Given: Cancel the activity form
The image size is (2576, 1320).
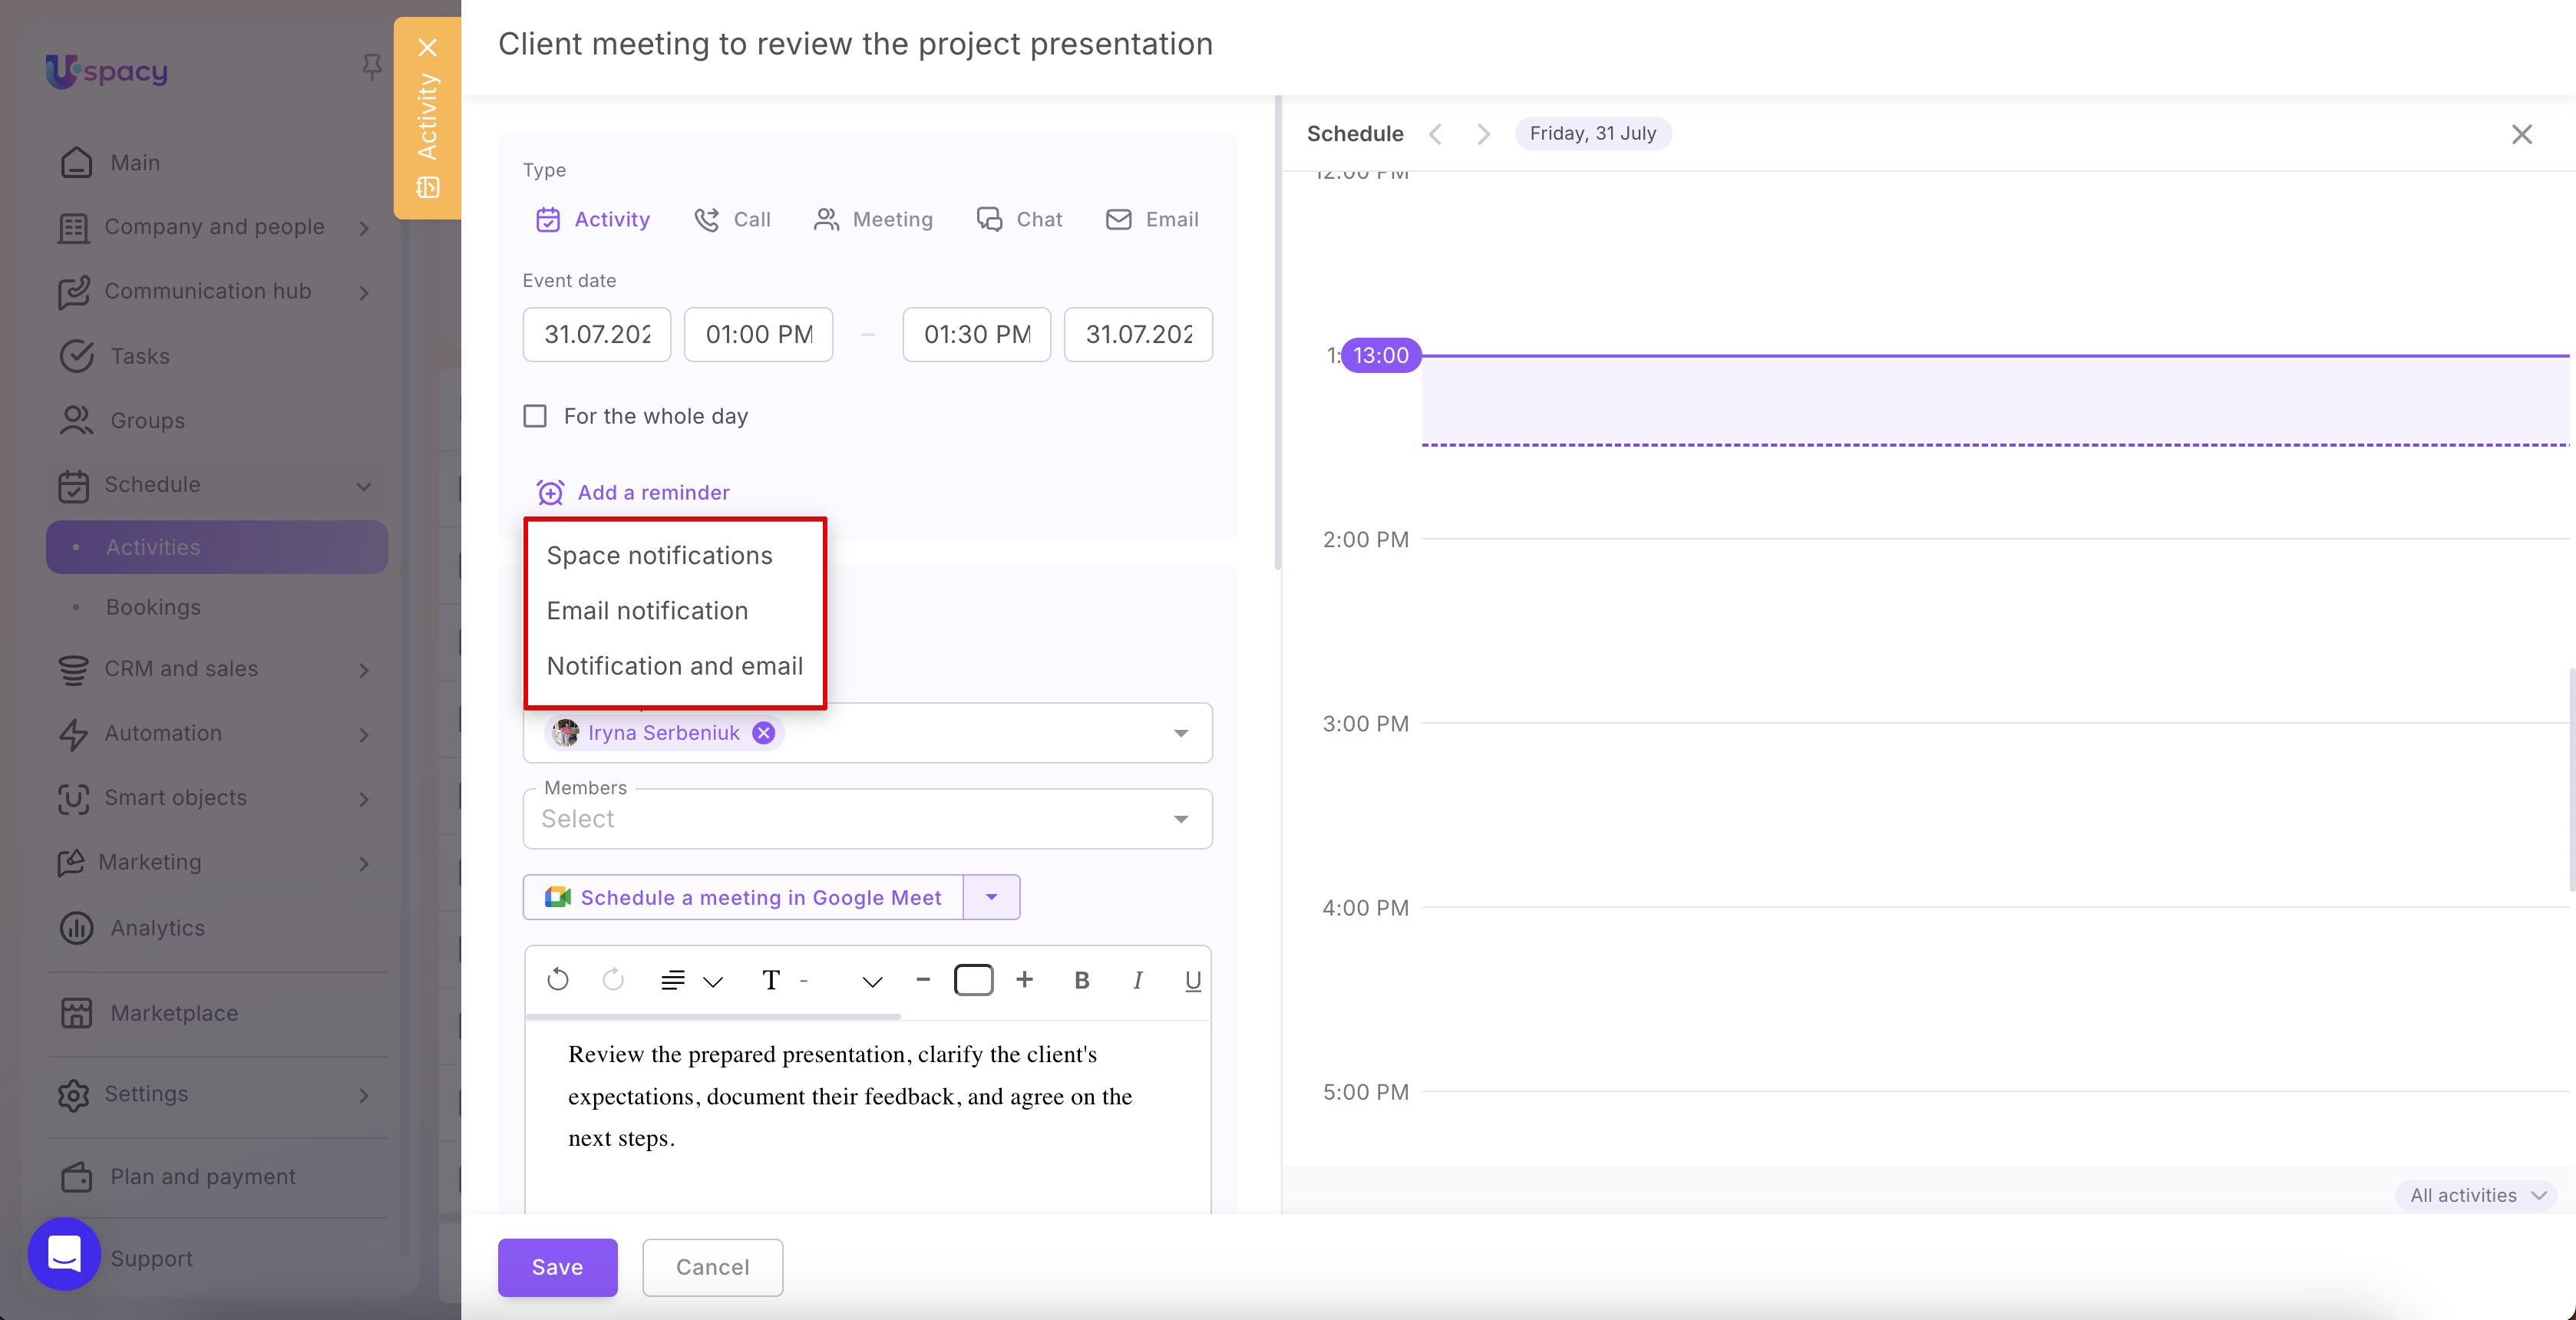Looking at the screenshot, I should pyautogui.click(x=712, y=1267).
